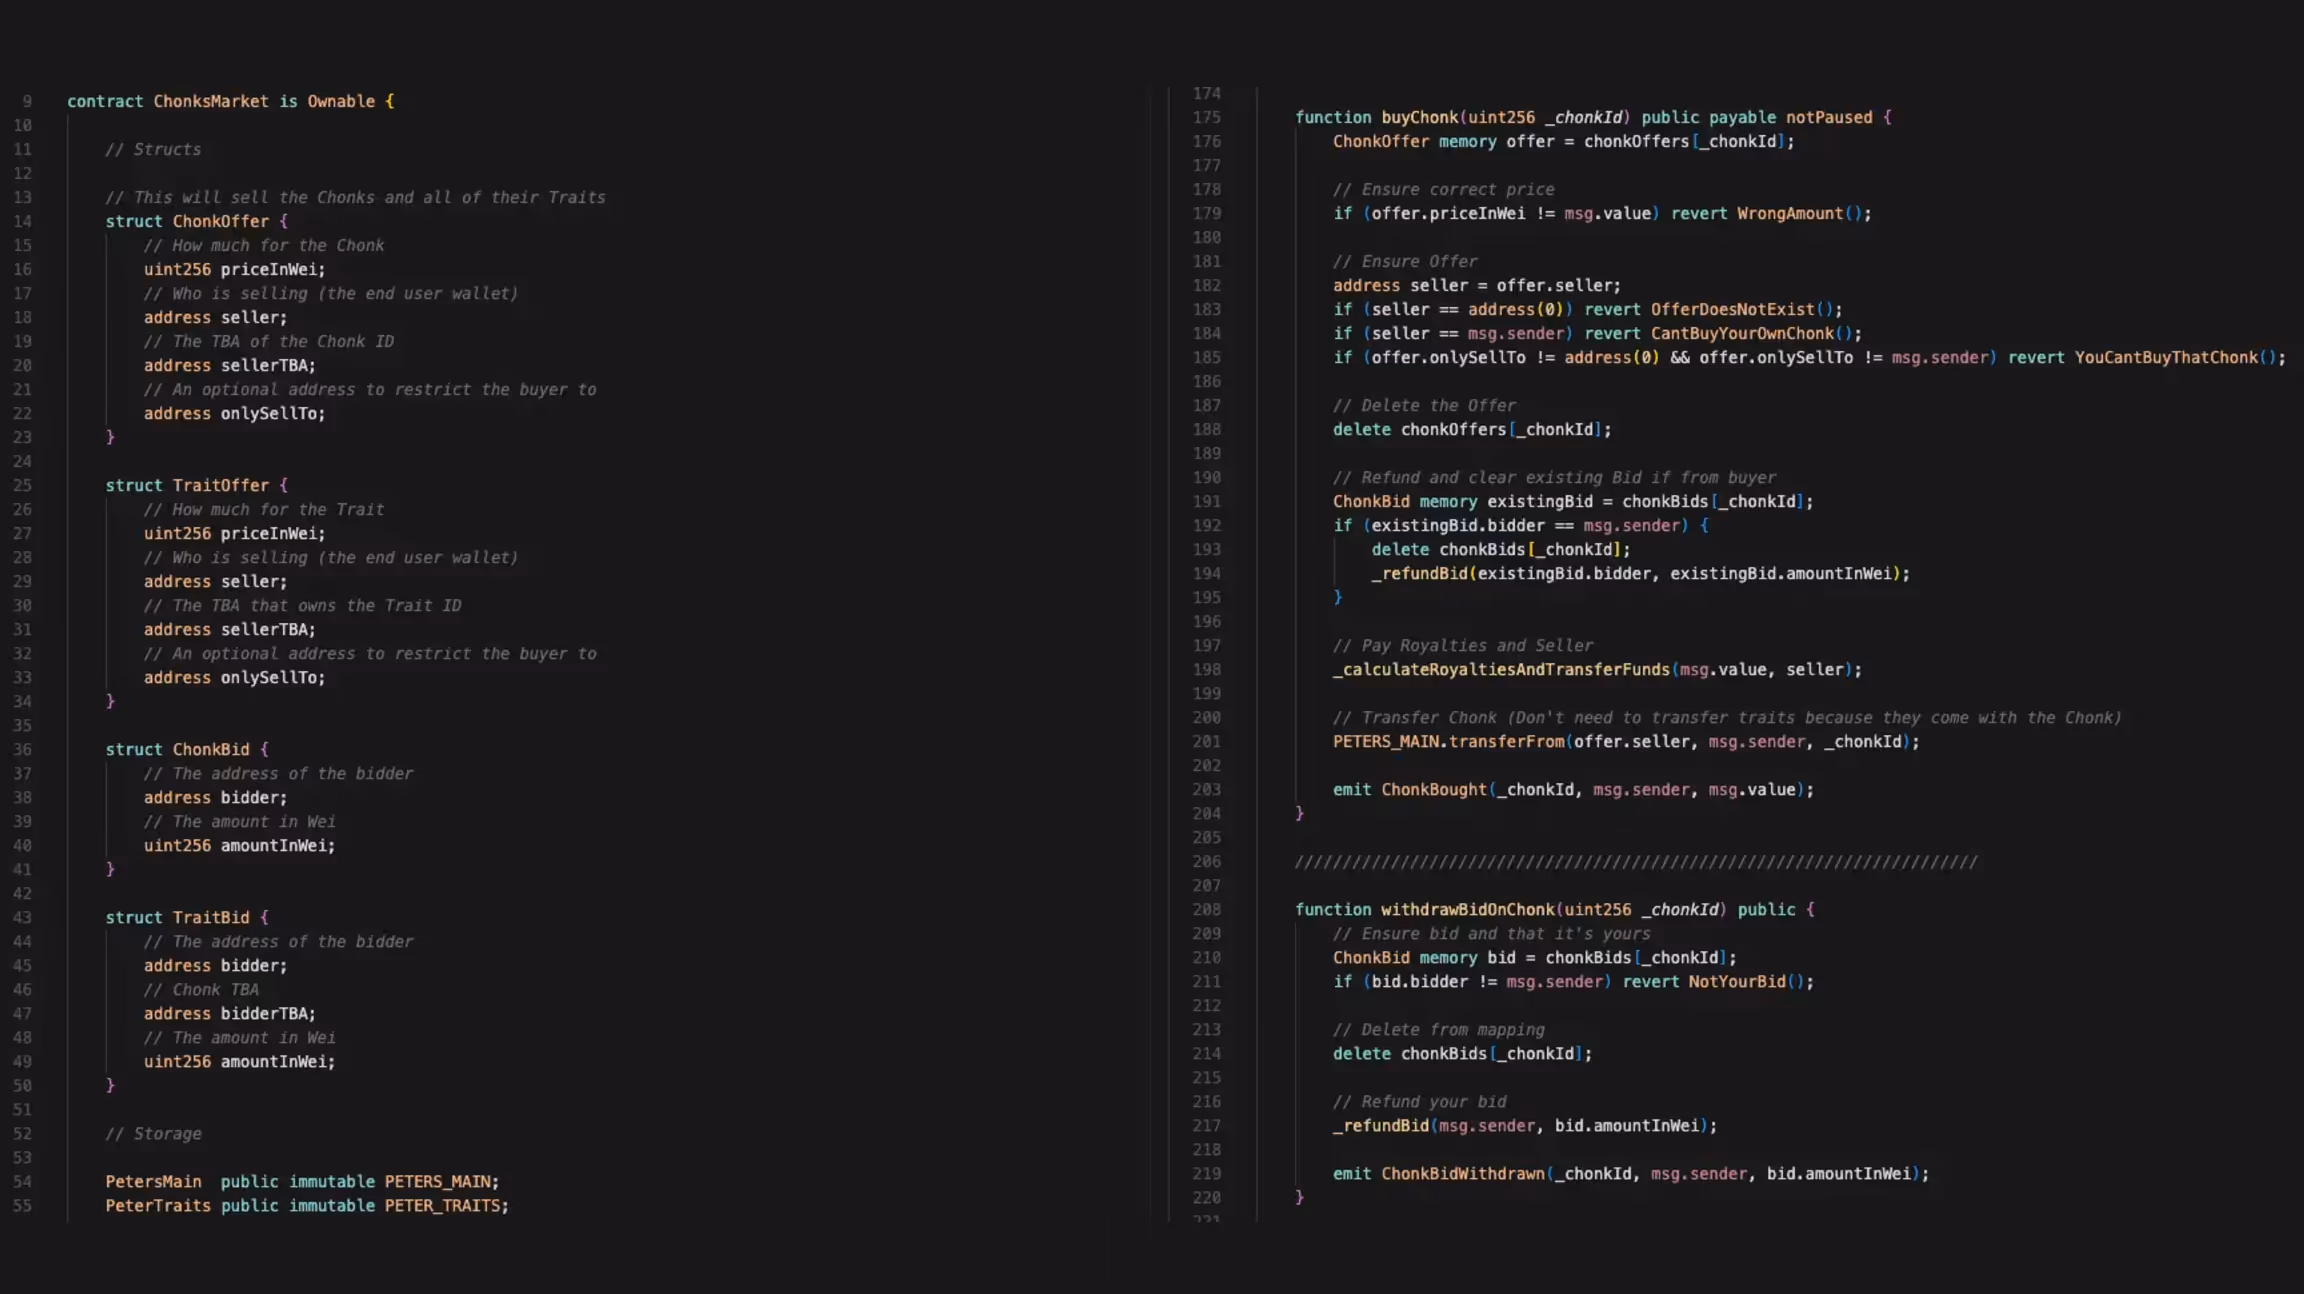Viewport: 2304px width, 1294px height.
Task: Click the OfferDoesNotExist error reference
Action: pos(1731,309)
